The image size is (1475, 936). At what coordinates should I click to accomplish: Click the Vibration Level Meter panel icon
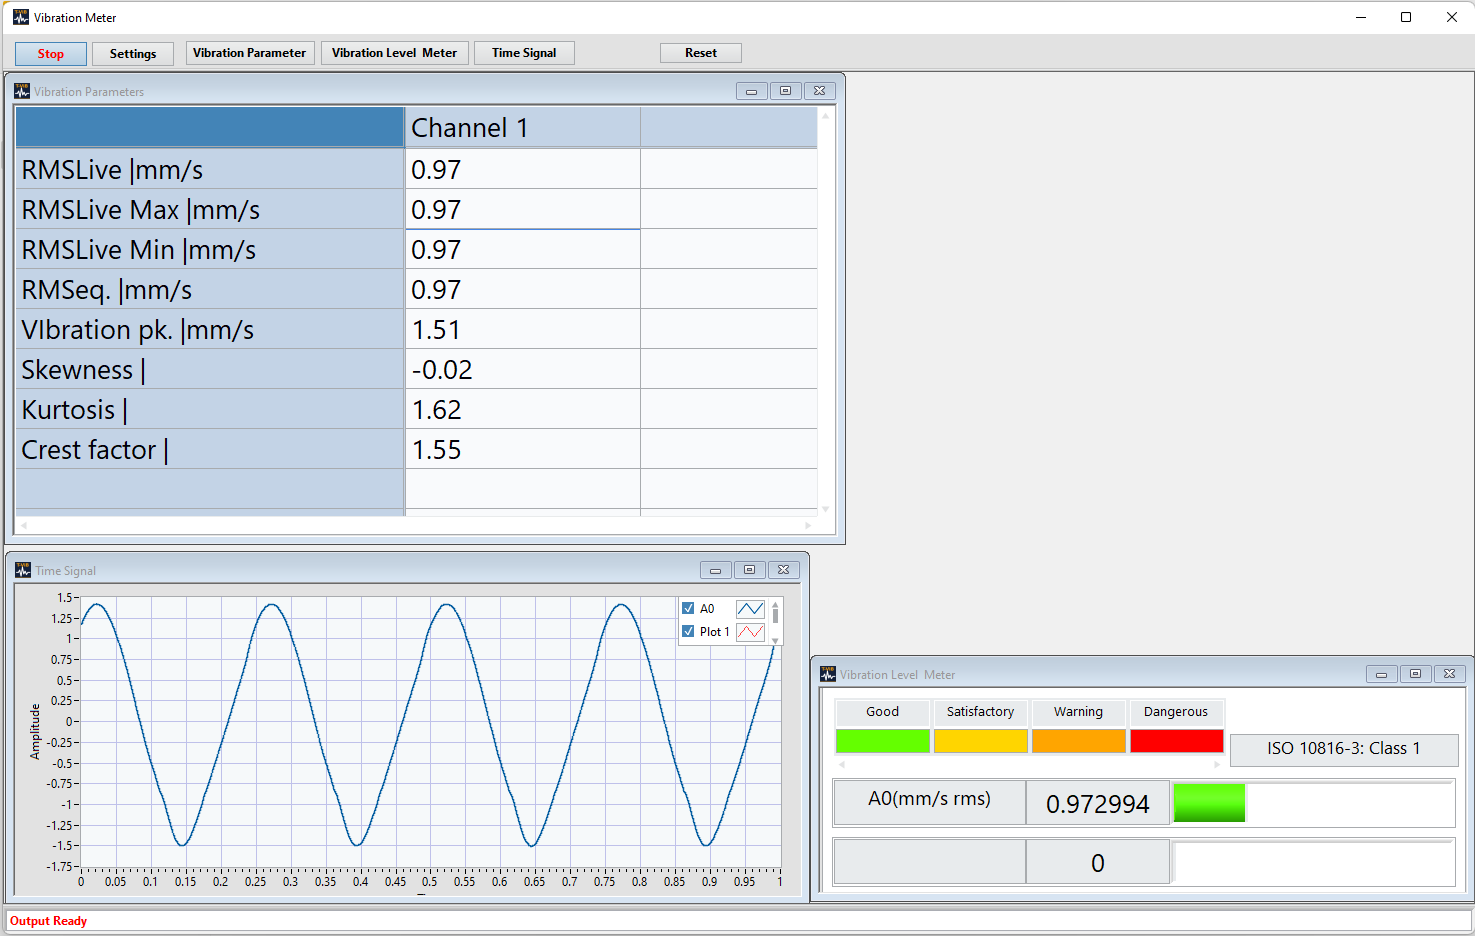[x=828, y=674]
